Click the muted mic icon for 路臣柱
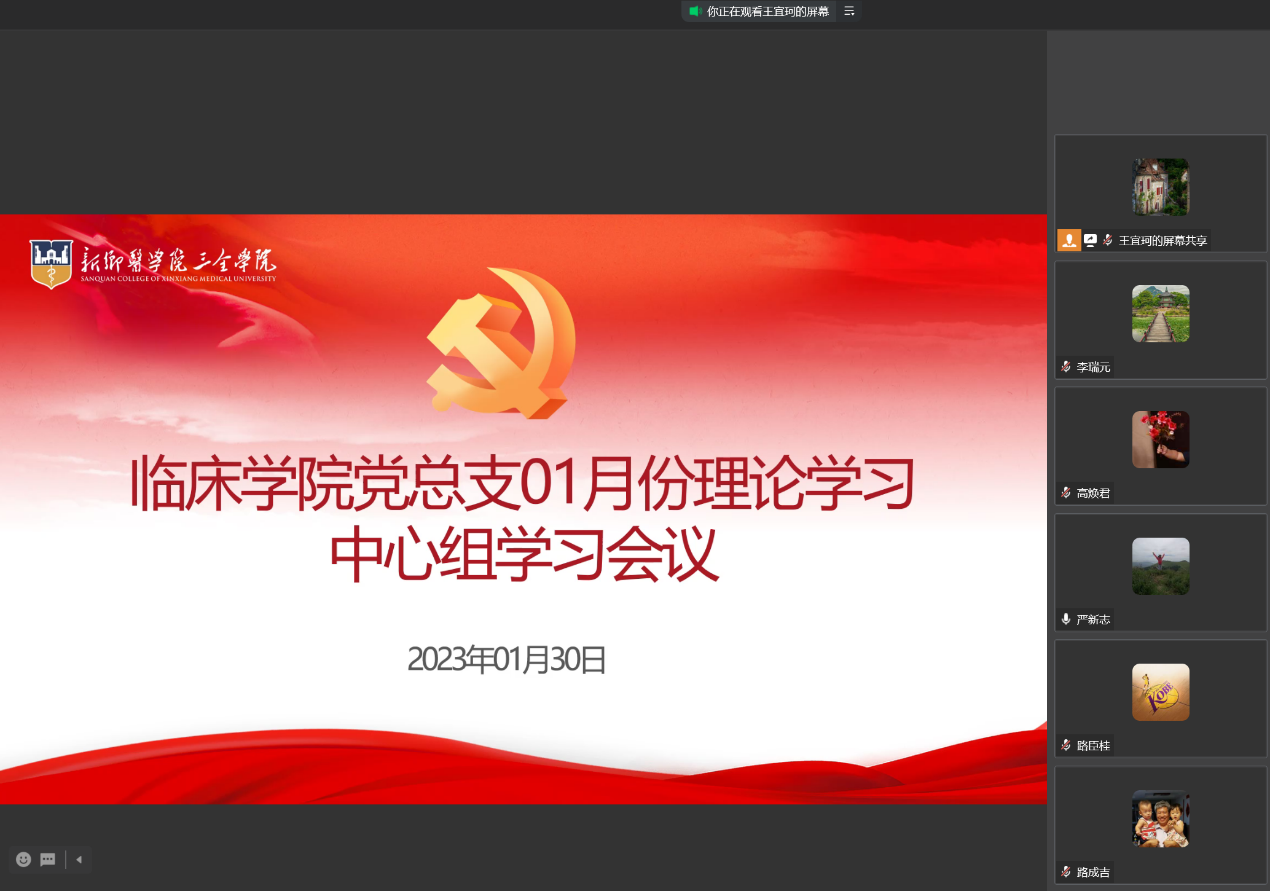 tap(1066, 745)
